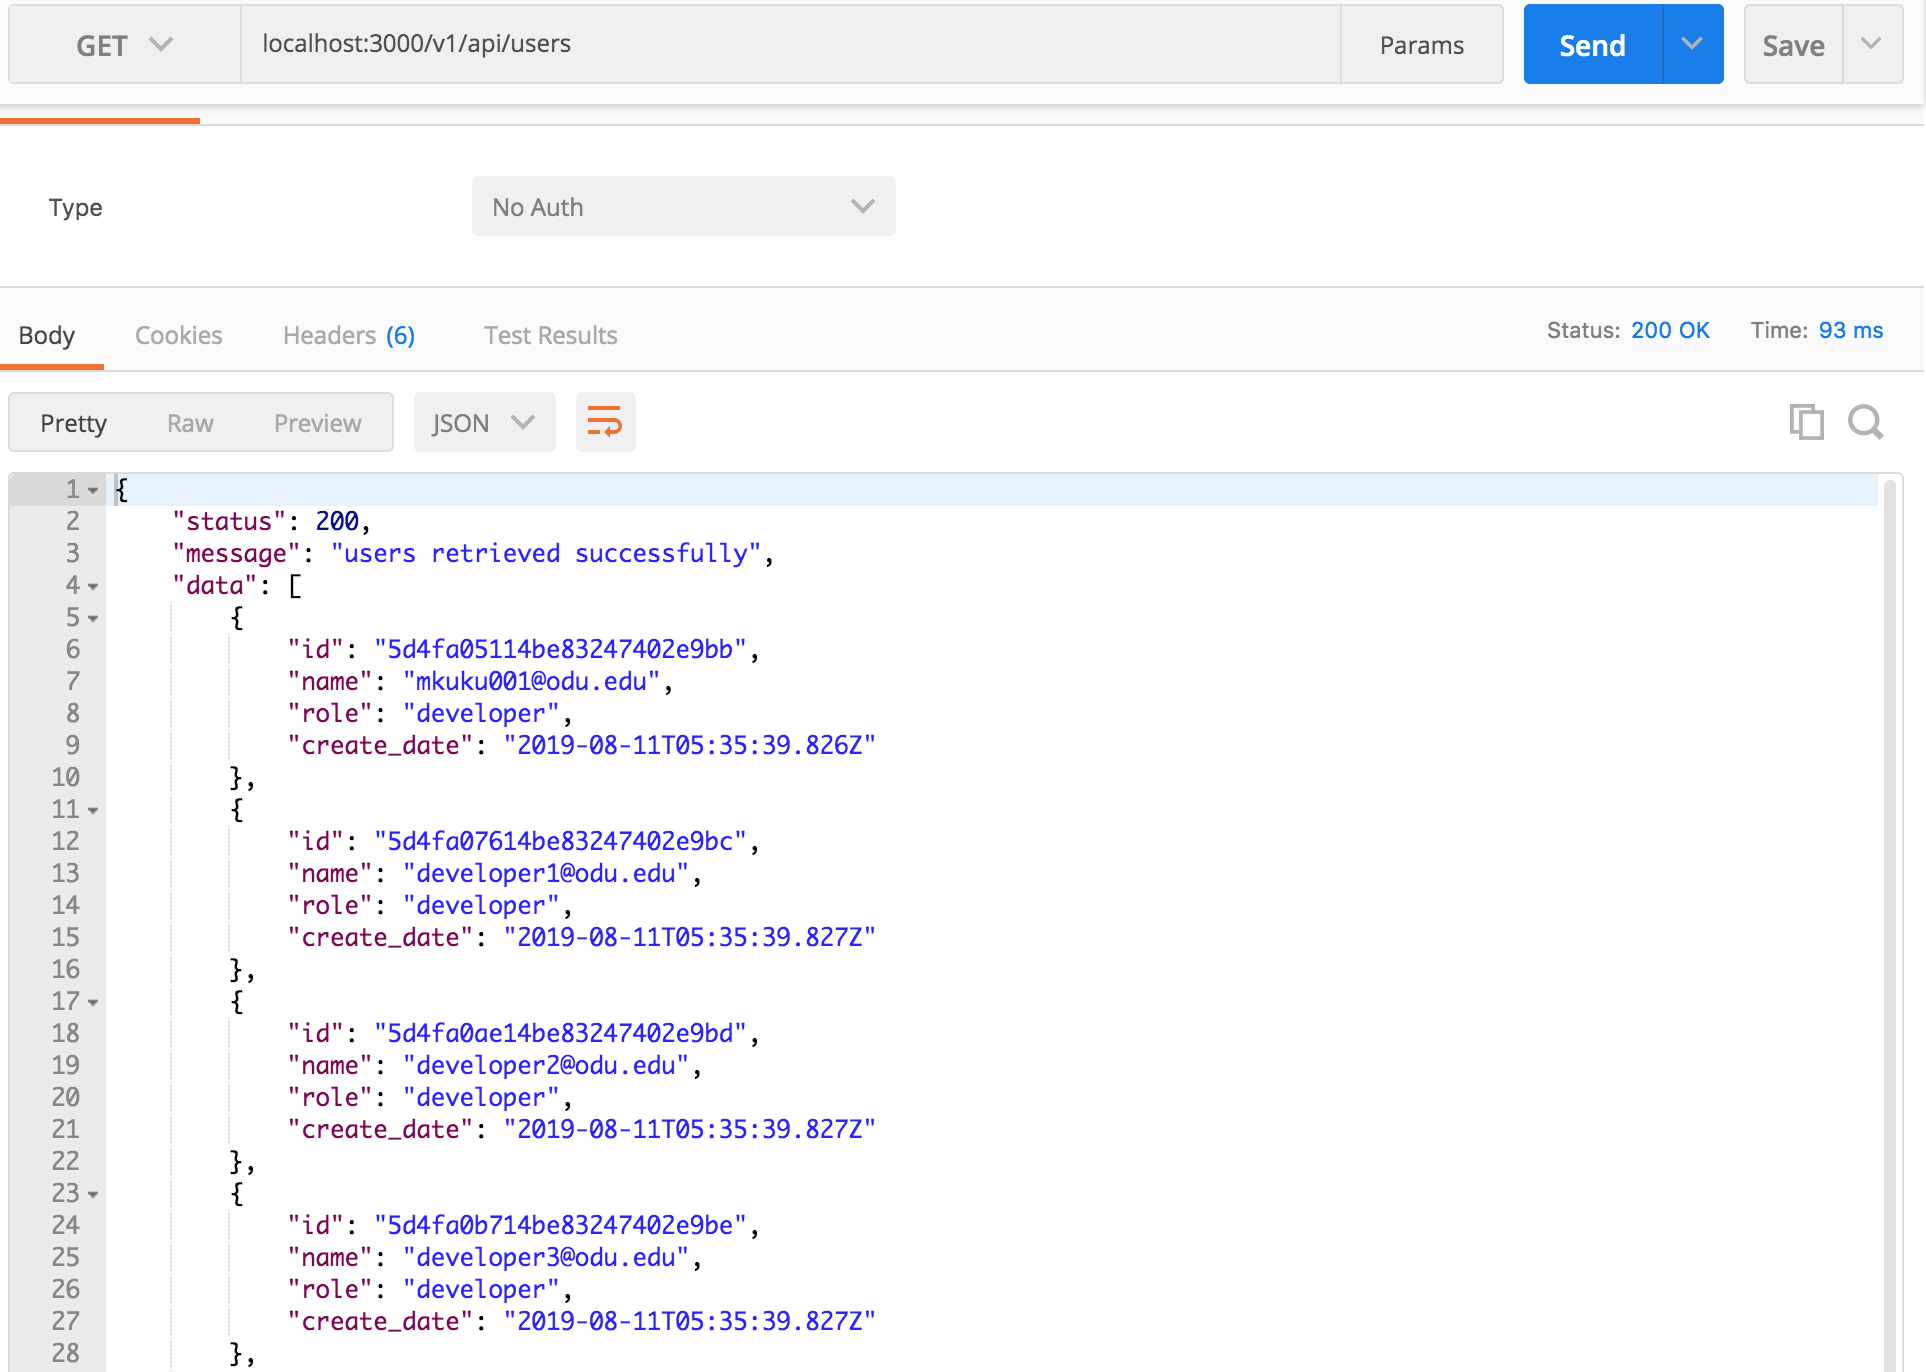
Task: Collapse the root object at line 1
Action: [93, 490]
